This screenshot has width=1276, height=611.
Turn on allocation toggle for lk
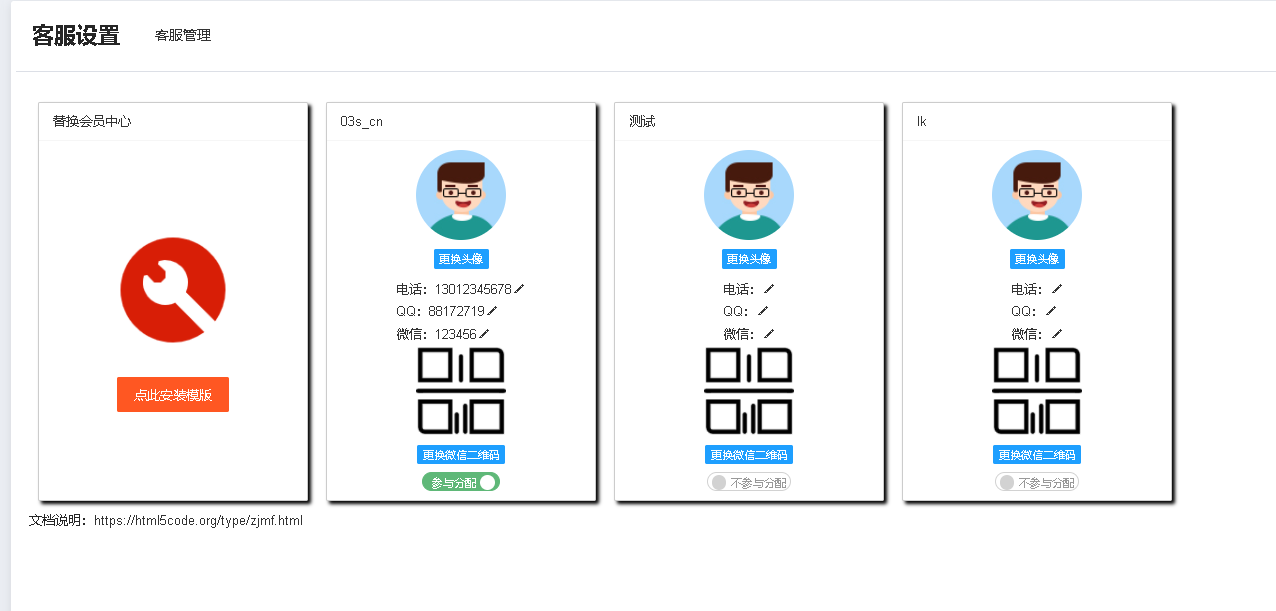click(x=1037, y=482)
